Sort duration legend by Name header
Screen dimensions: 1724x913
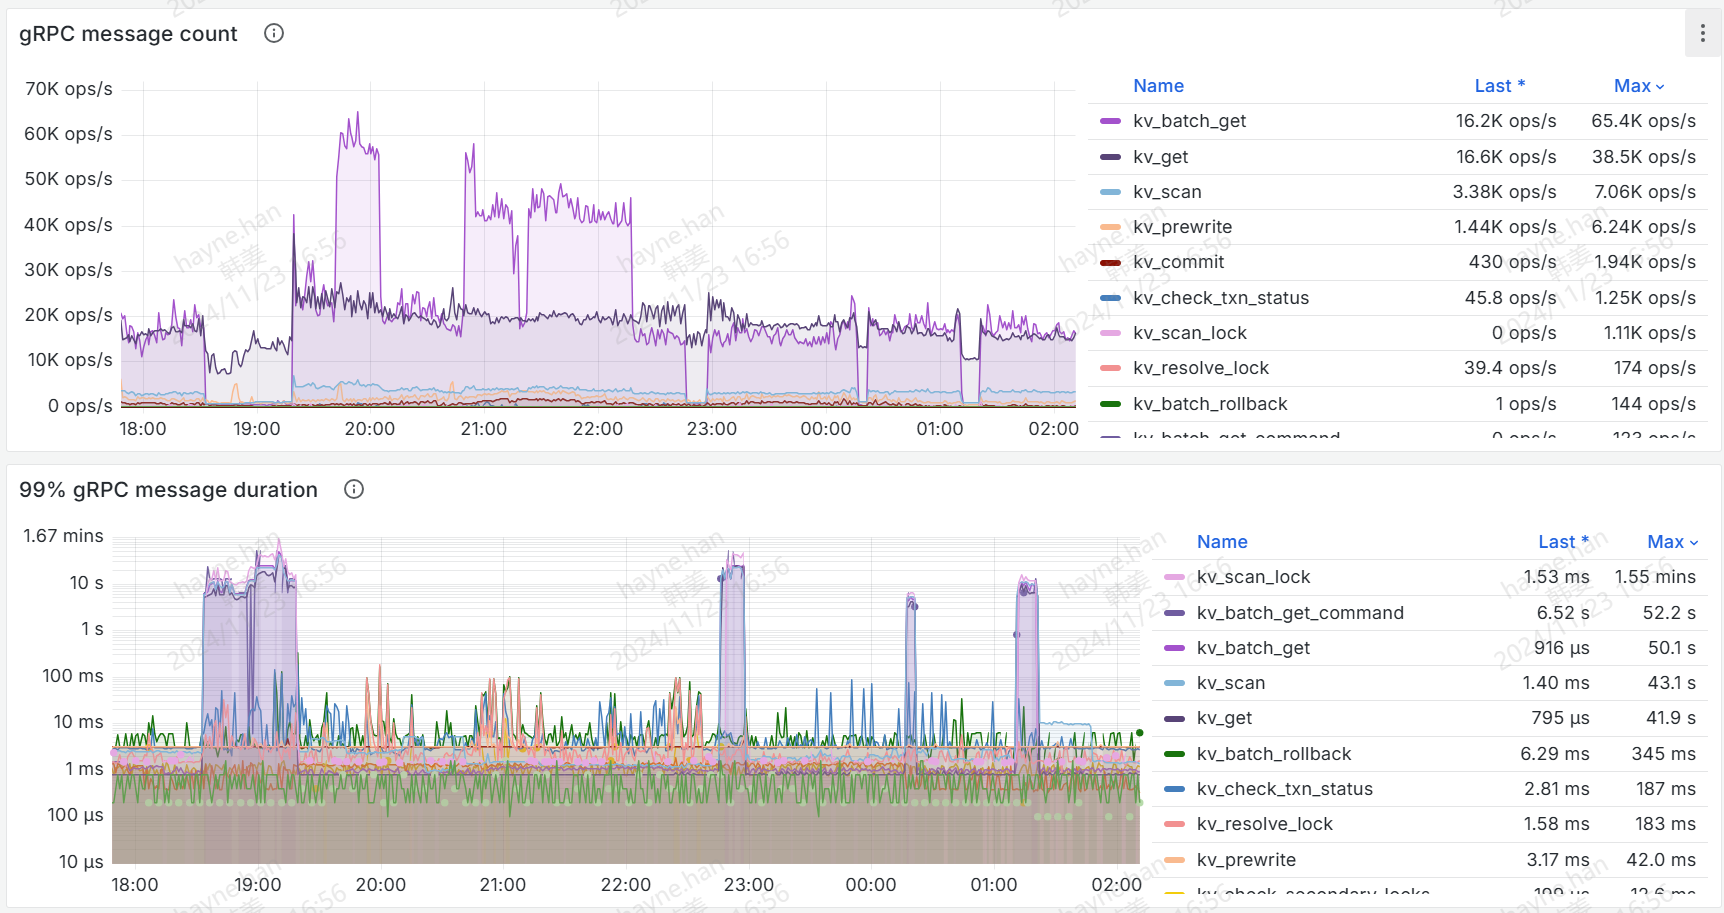[1222, 542]
